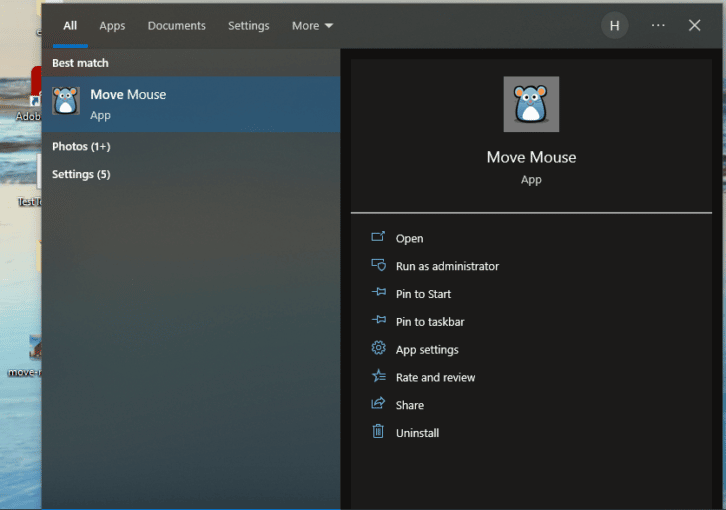Select the All search tab
726x510 pixels.
click(70, 26)
